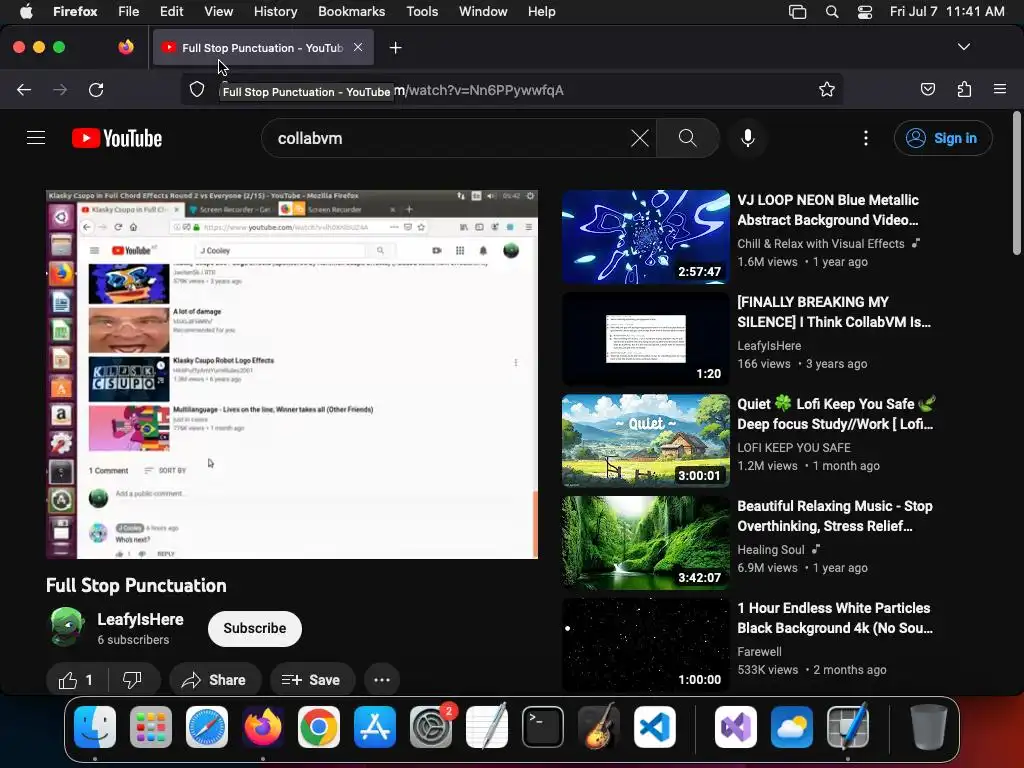Open the LeafyIsHere channel avatar
This screenshot has width=1024, height=768.
[67, 627]
